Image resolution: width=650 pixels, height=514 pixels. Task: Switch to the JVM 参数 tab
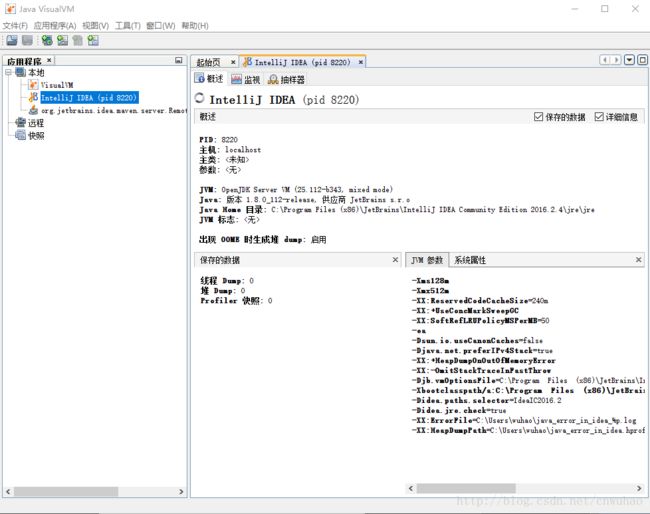pos(427,260)
